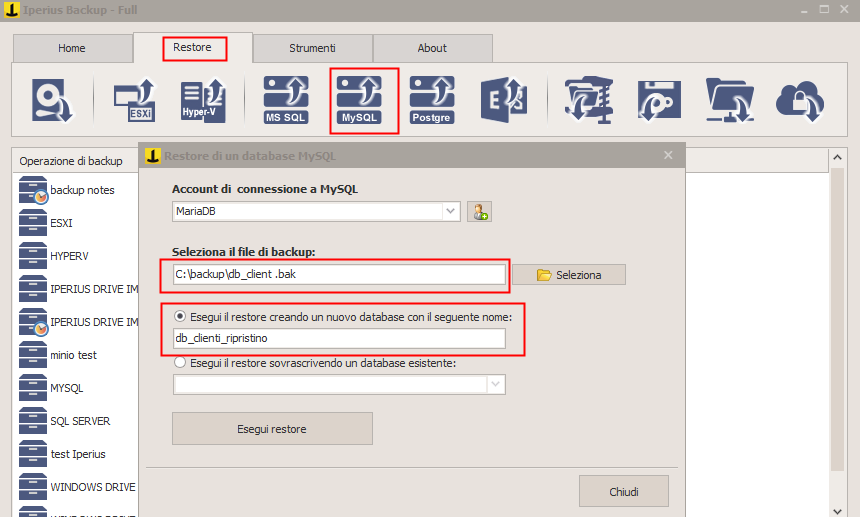Open the zip file restore tool
Viewport: 860px width, 517px height.
click(x=589, y=100)
